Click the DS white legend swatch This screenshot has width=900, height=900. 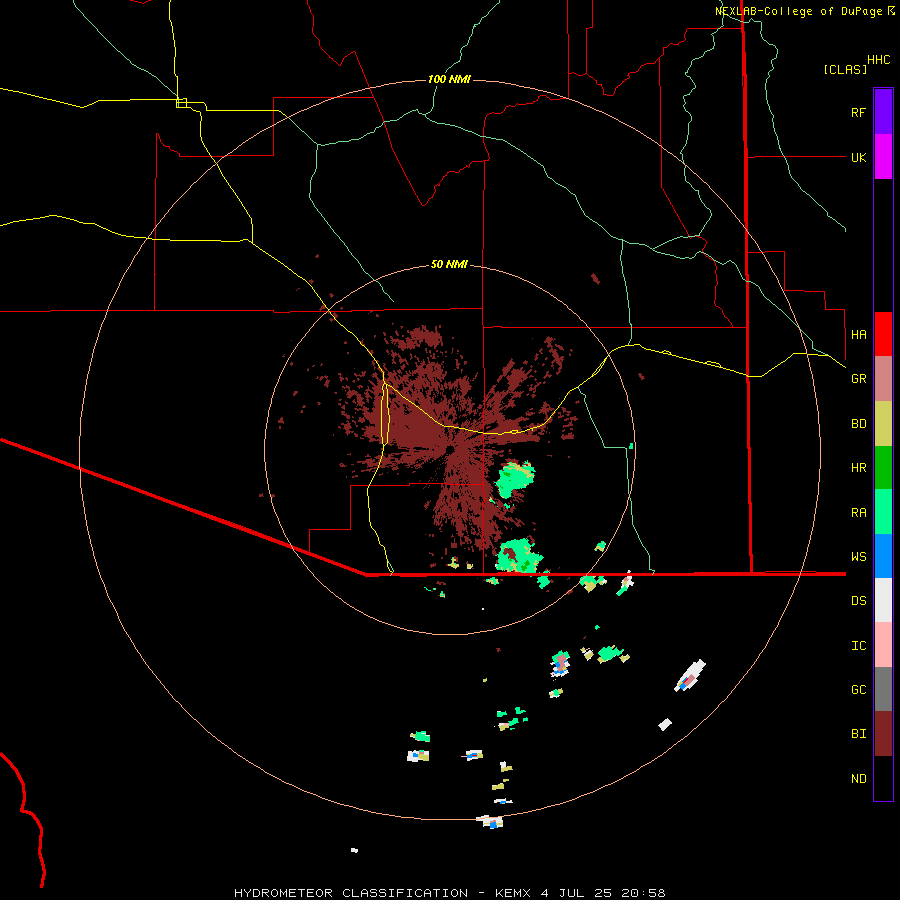[883, 600]
